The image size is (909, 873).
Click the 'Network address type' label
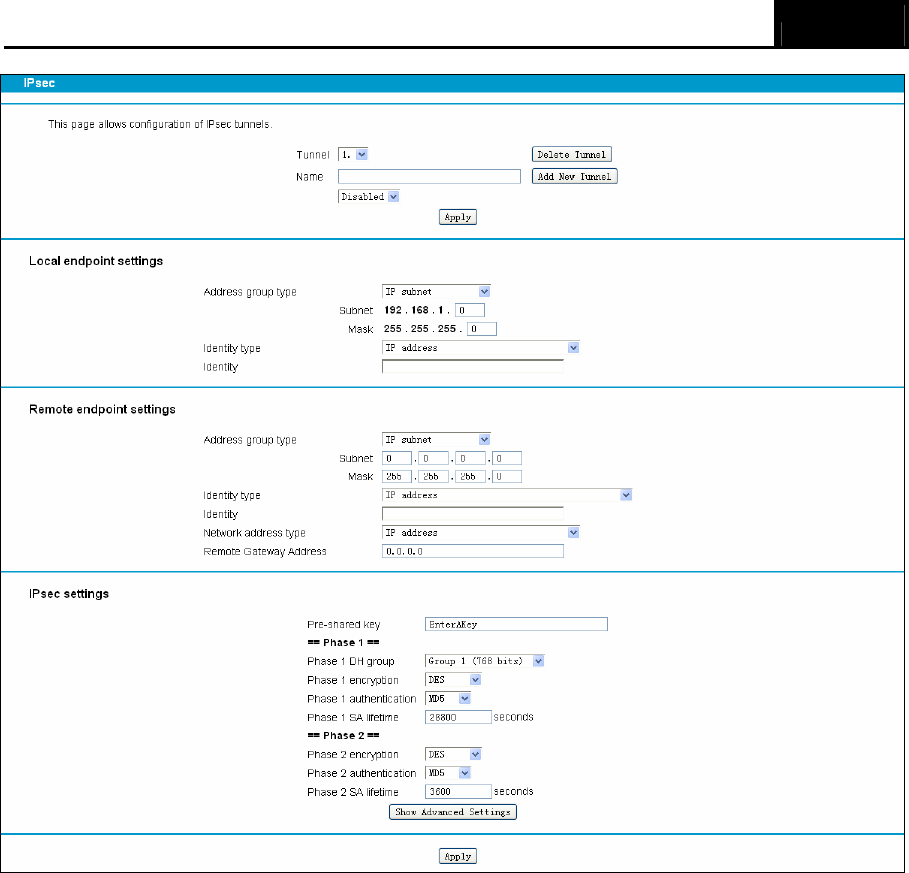(254, 533)
